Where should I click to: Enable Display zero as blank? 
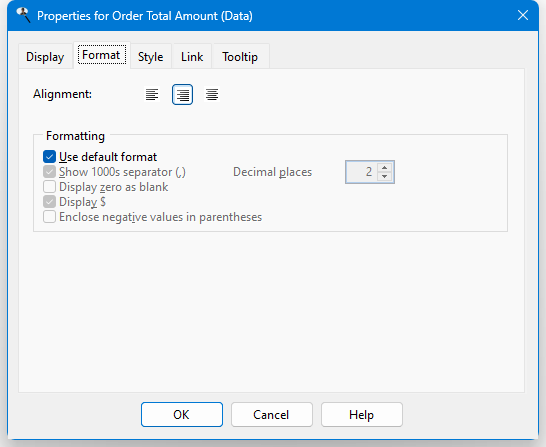pos(49,187)
